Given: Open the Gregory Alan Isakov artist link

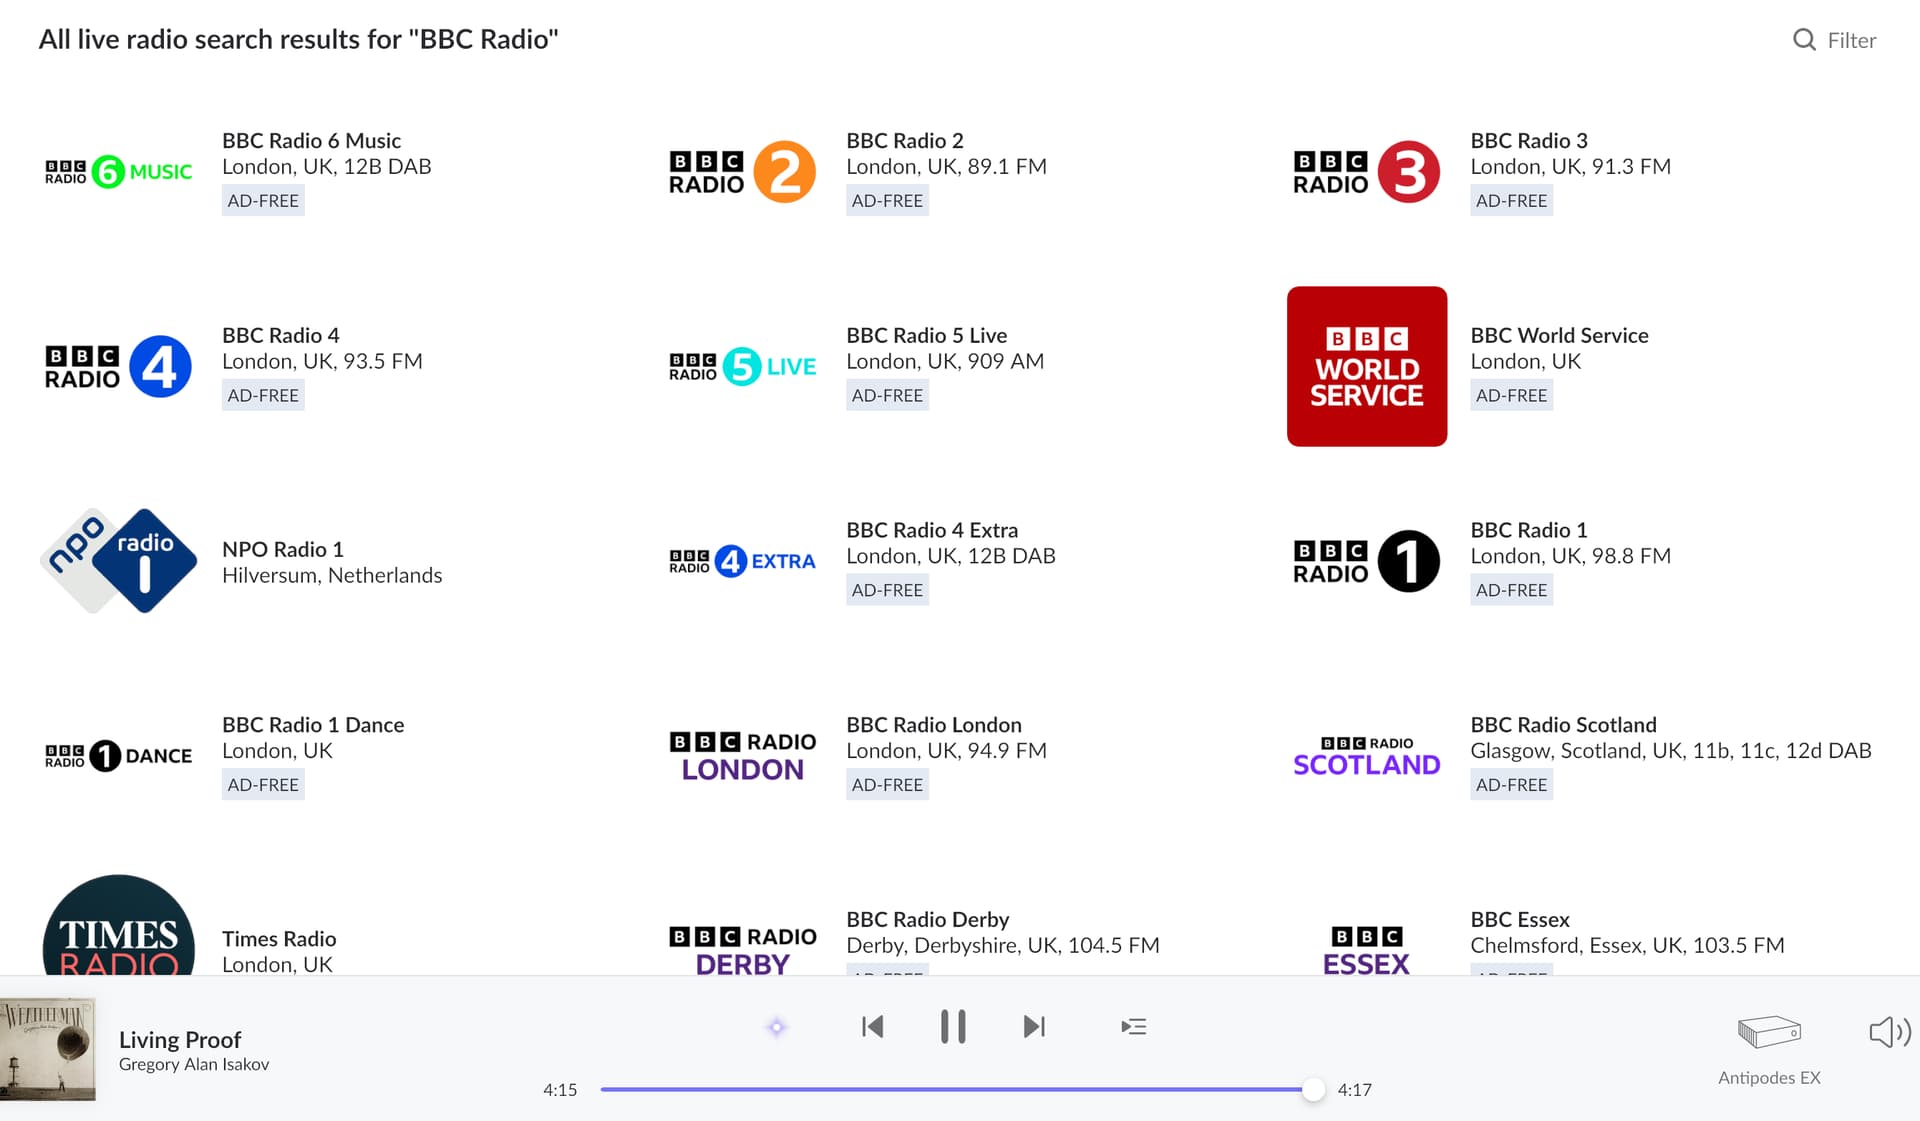Looking at the screenshot, I should [194, 1065].
